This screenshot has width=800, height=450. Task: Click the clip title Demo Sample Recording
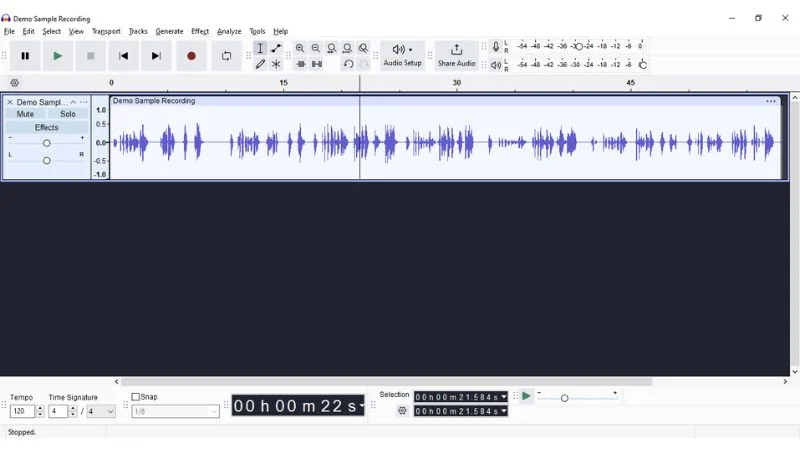[x=154, y=101]
